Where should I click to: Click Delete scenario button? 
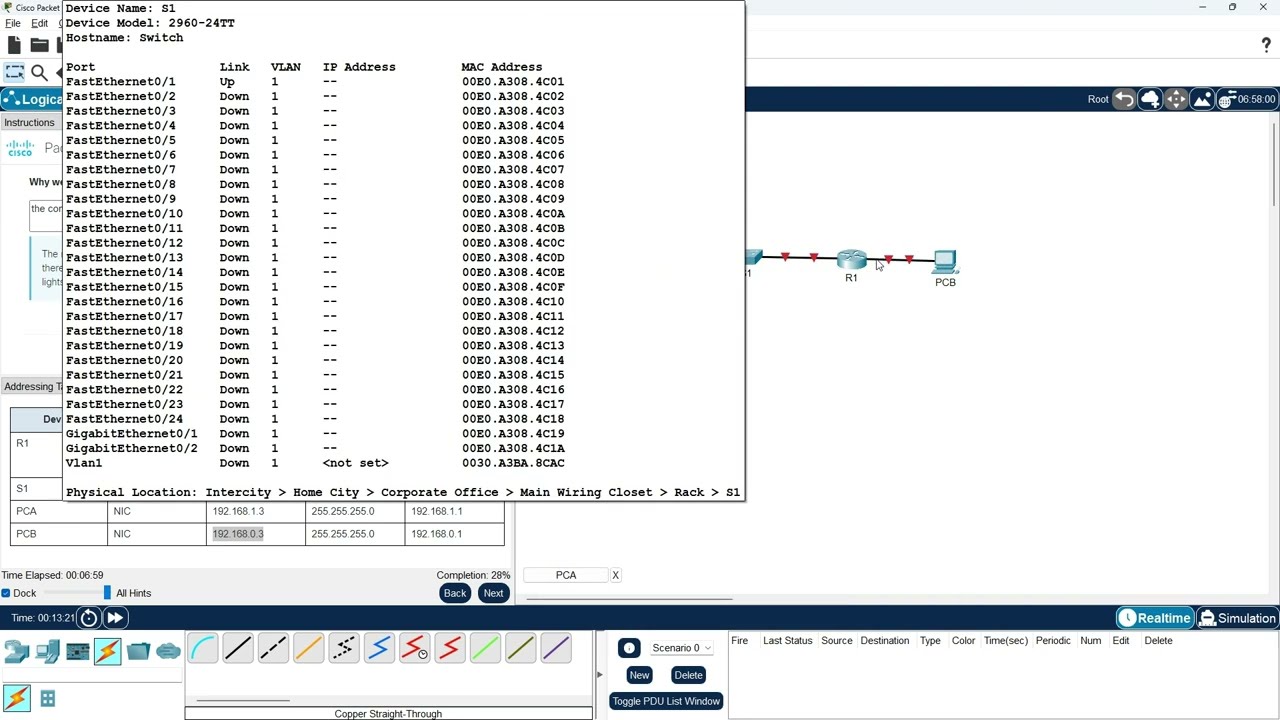[x=688, y=675]
